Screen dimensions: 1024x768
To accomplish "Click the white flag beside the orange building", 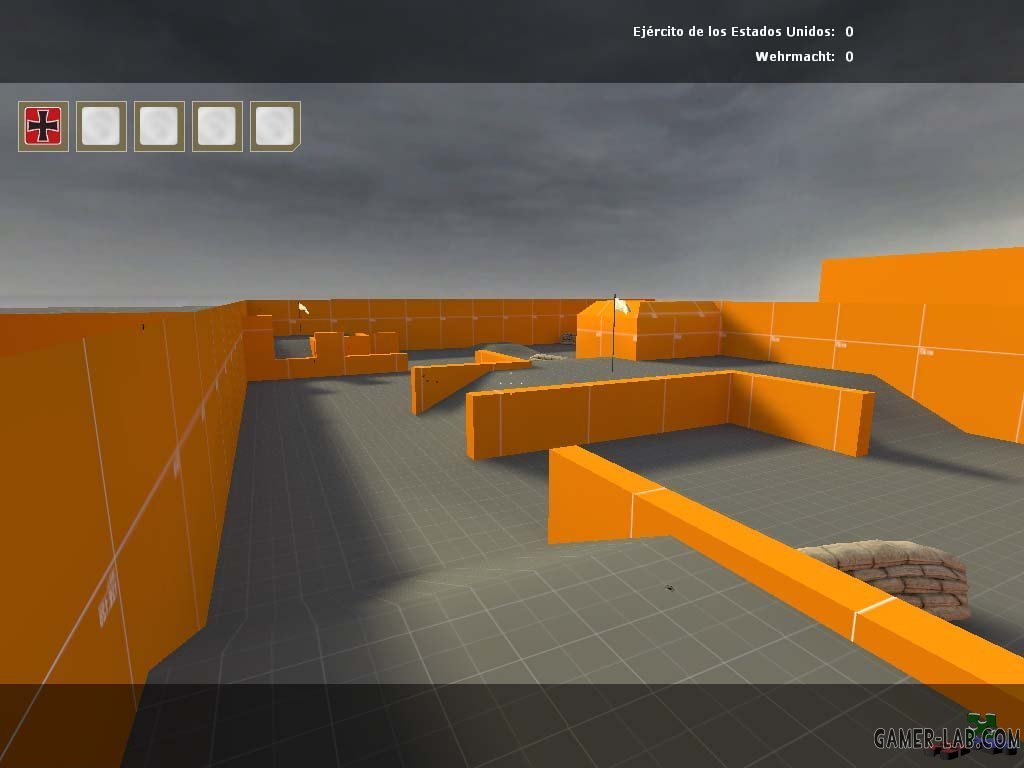I will 620,305.
